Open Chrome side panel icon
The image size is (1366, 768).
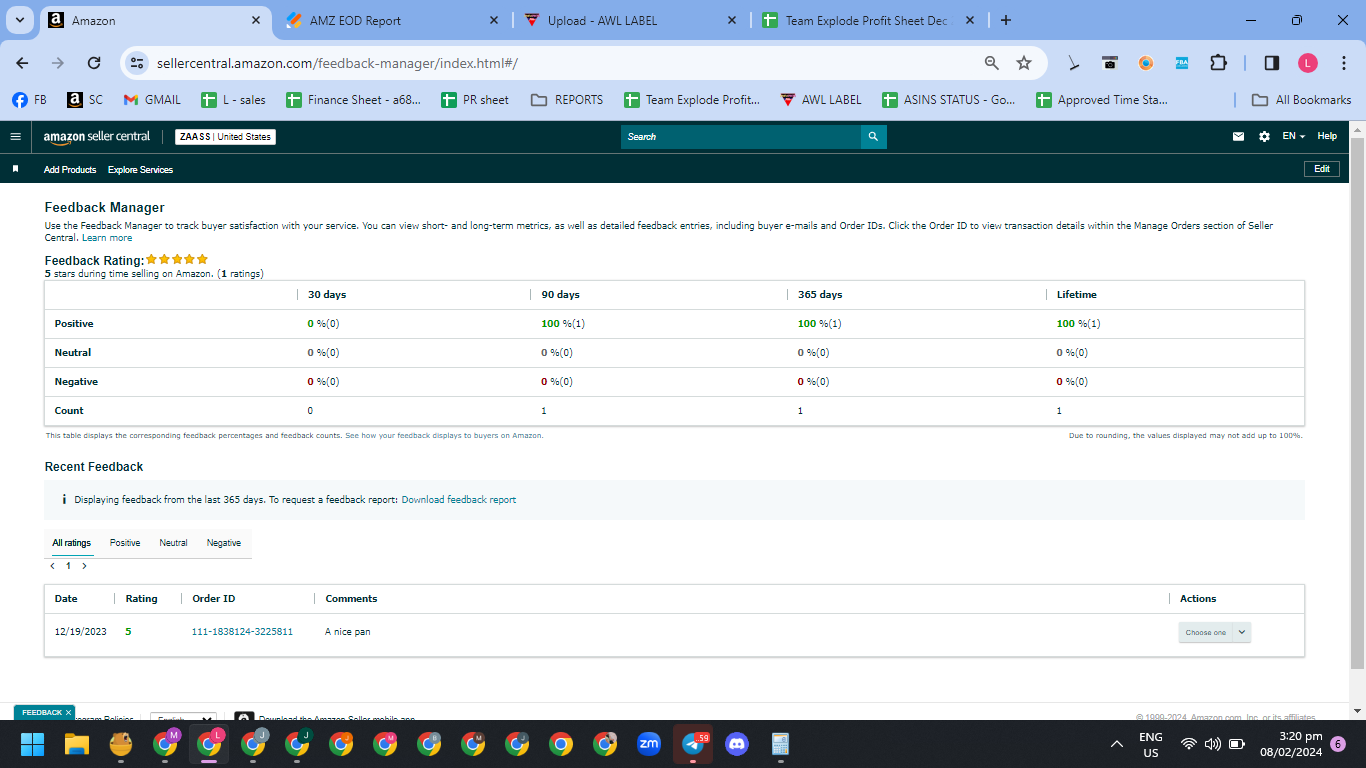[x=1272, y=62]
